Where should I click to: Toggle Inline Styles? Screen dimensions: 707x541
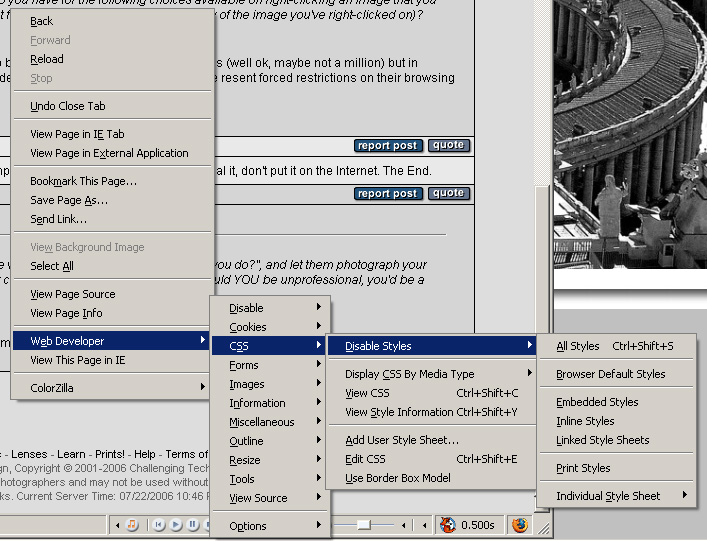[616, 421]
